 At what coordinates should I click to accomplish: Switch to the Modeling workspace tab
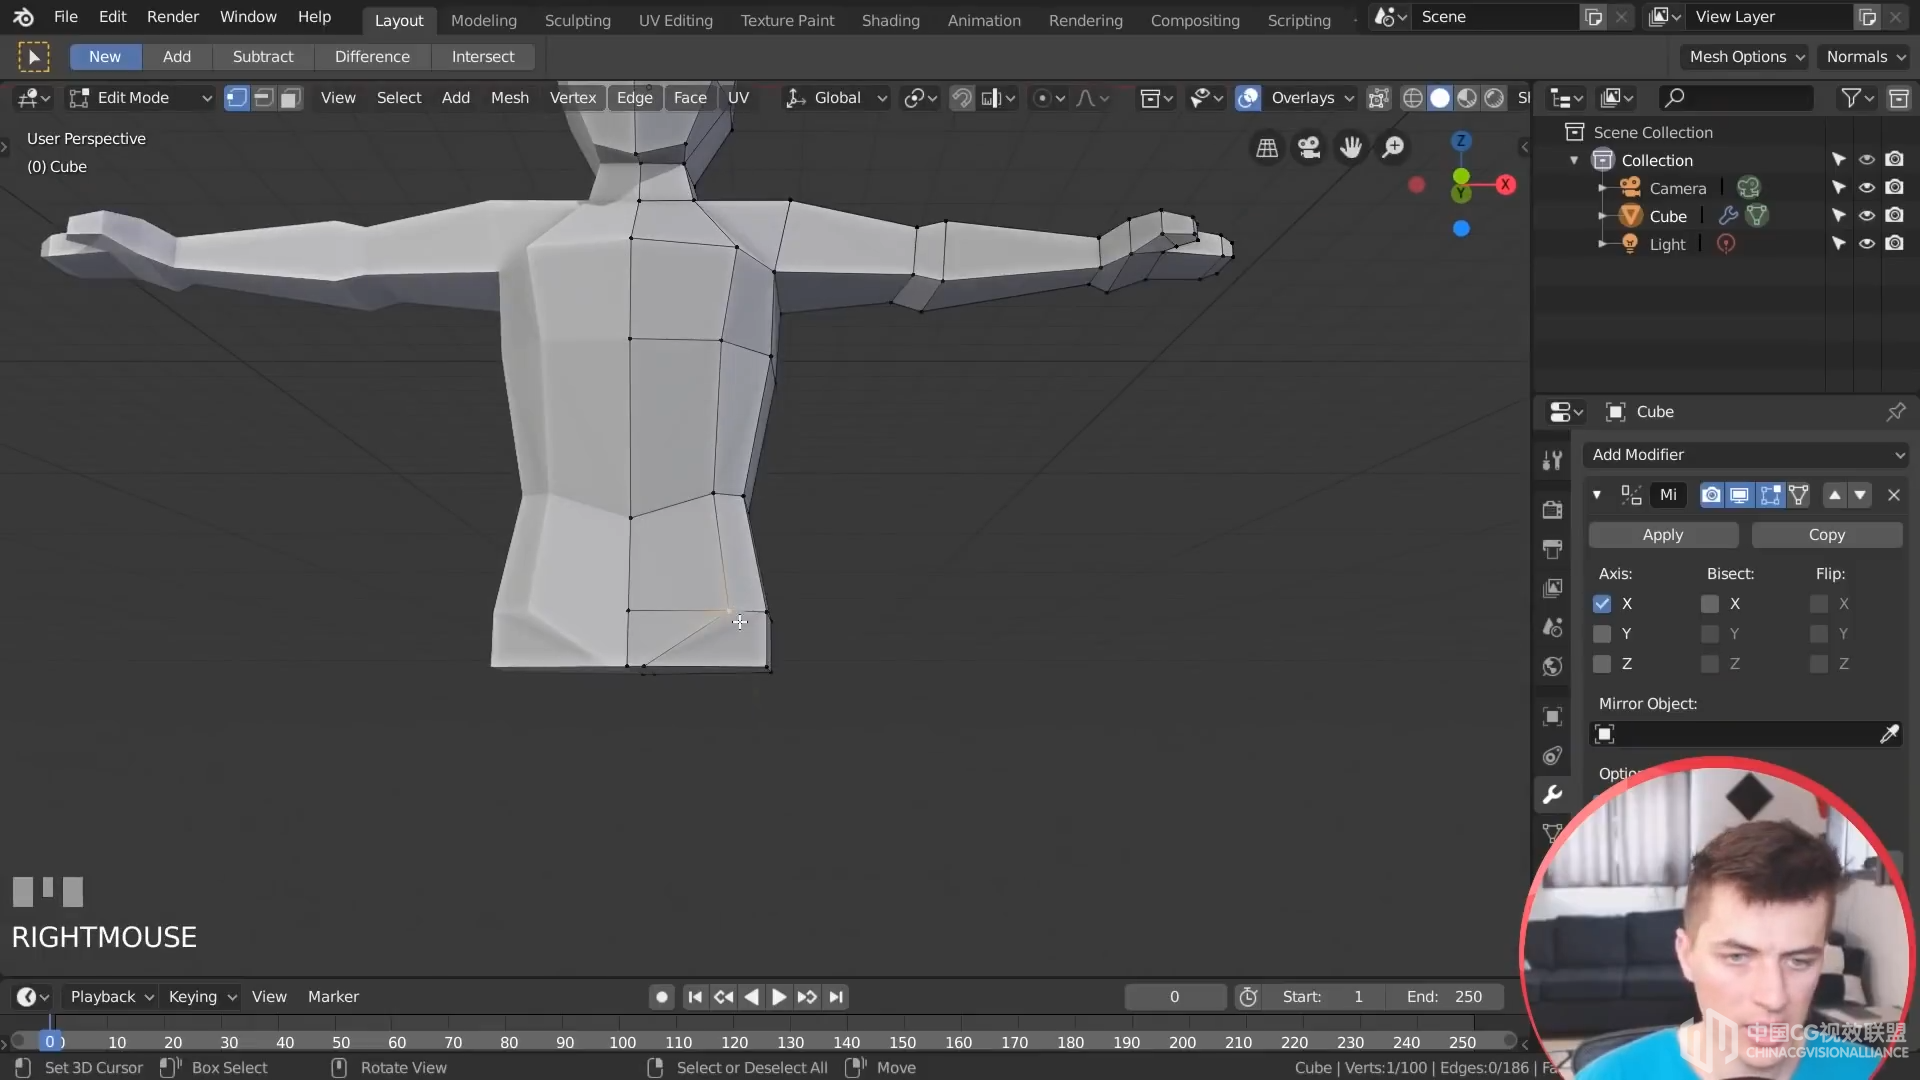pos(484,20)
